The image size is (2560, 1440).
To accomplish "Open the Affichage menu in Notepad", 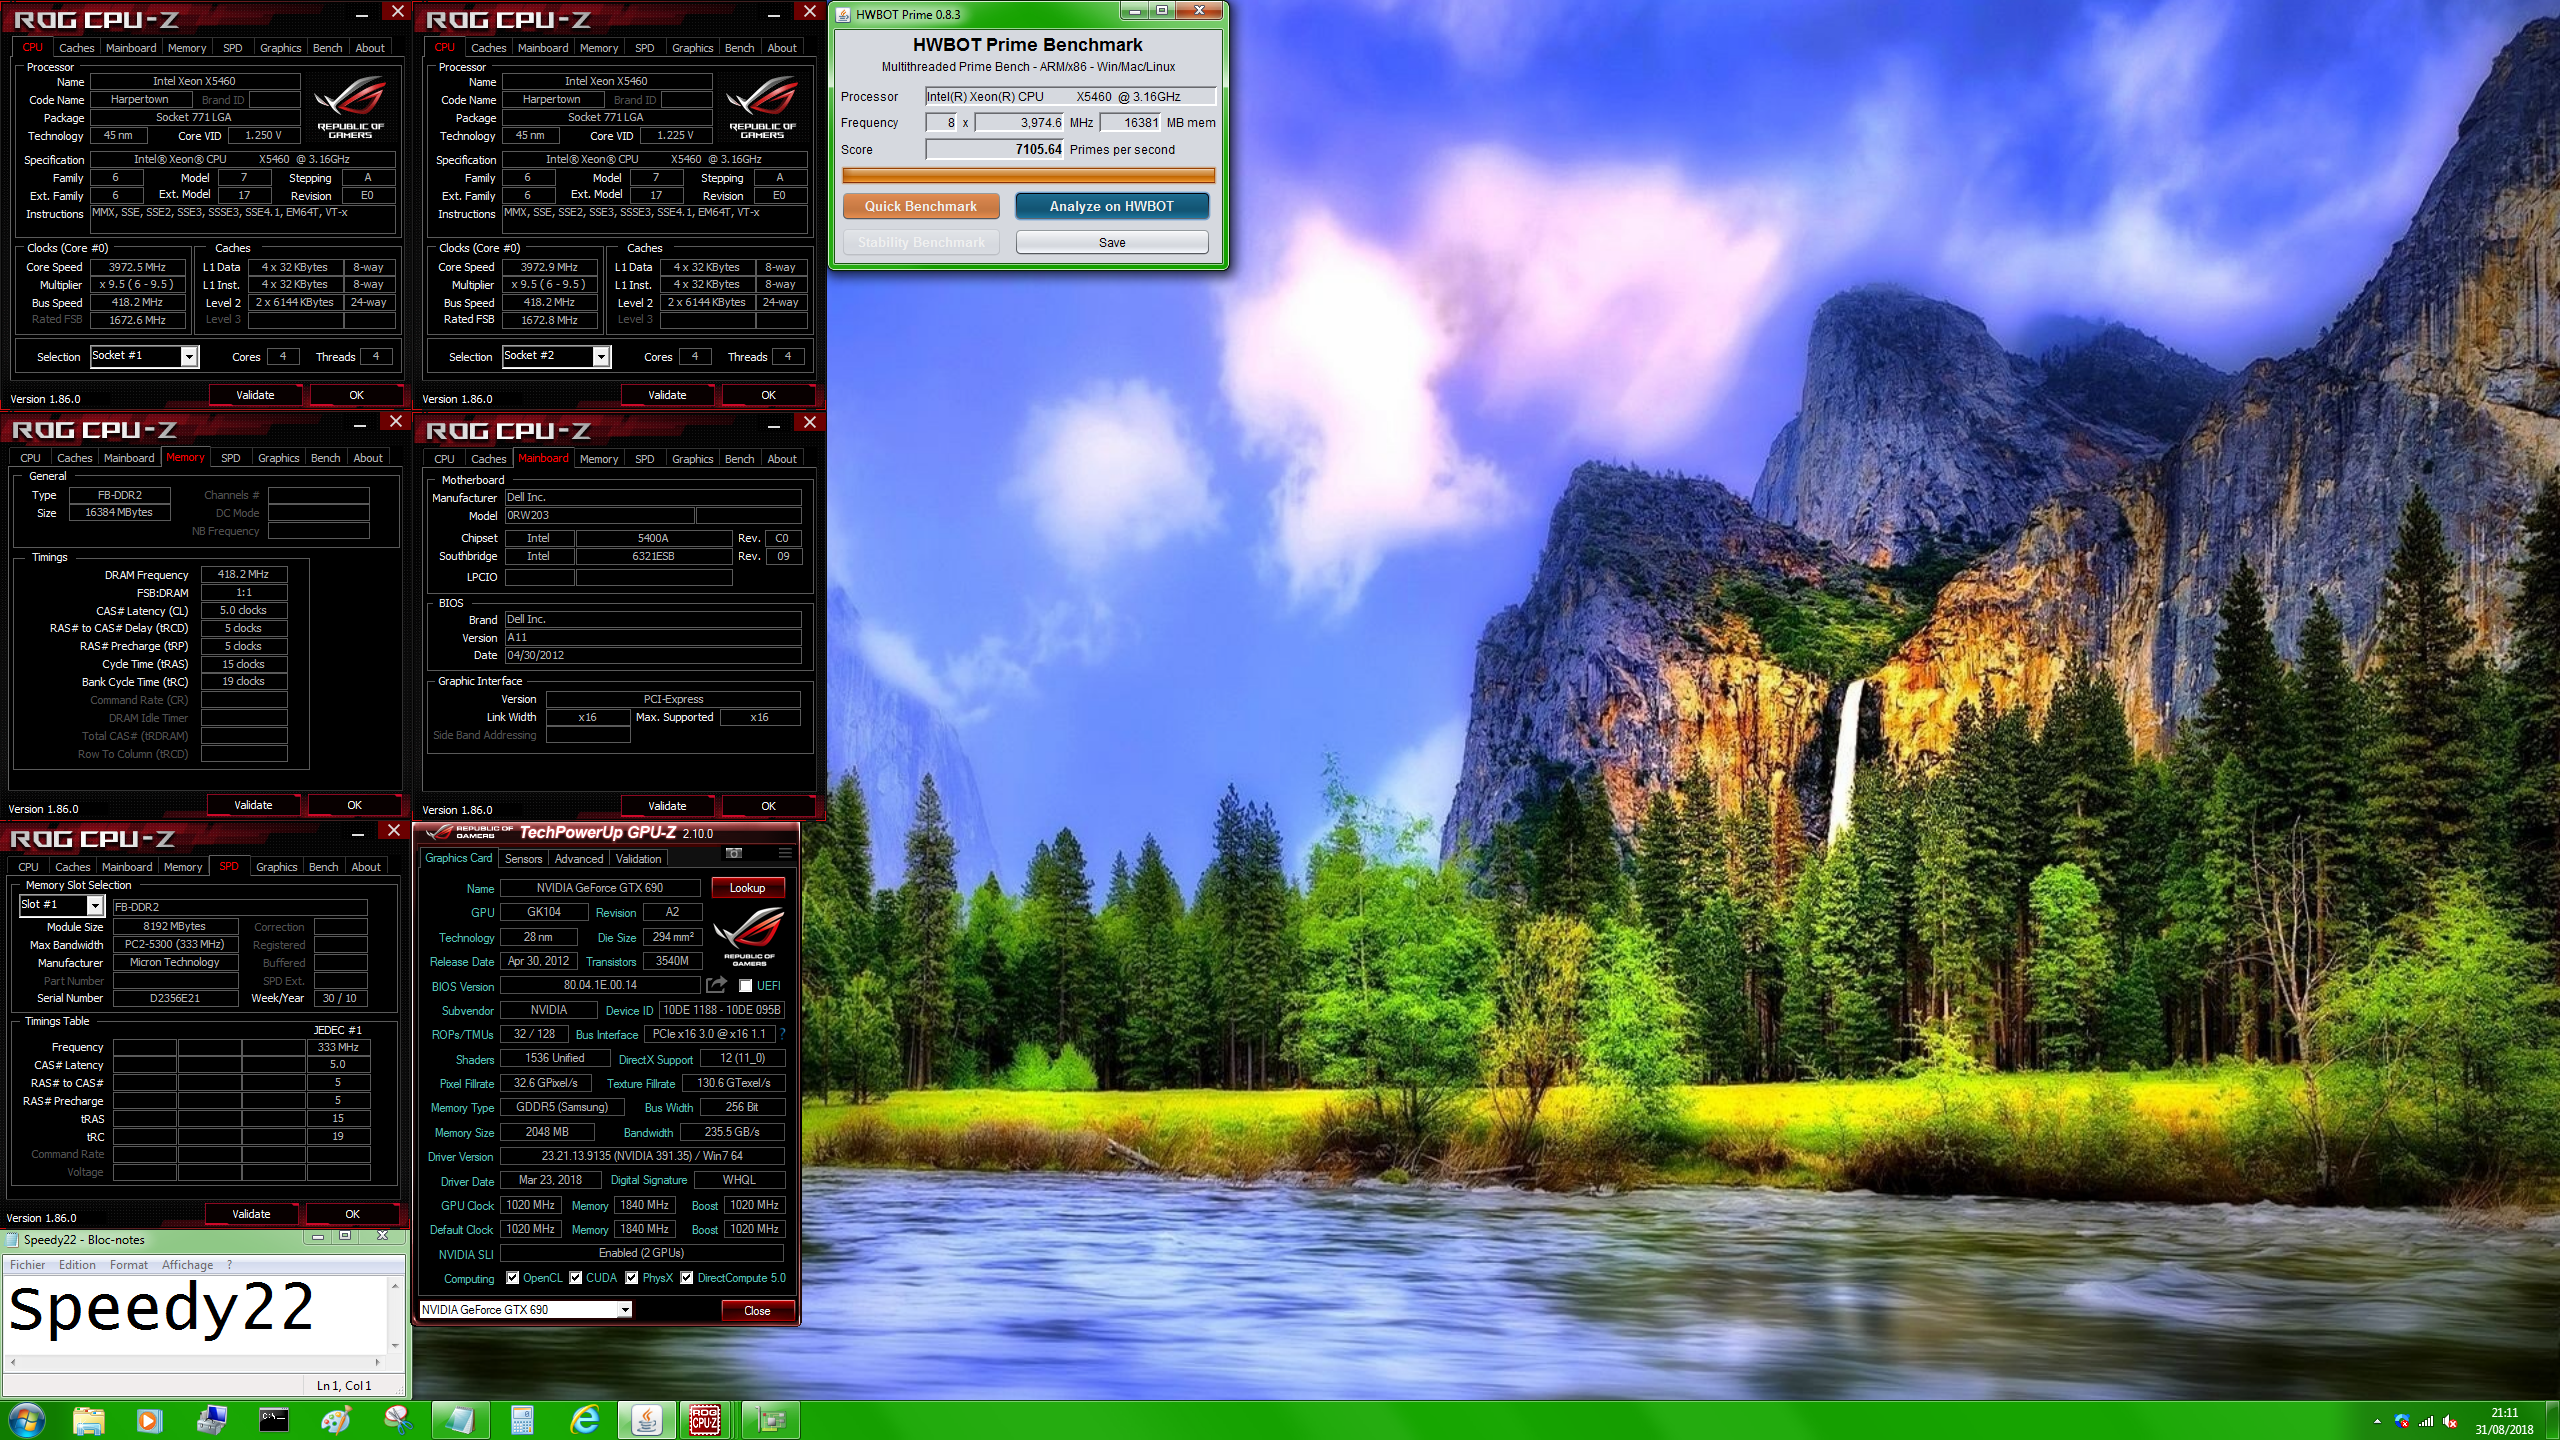I will click(187, 1265).
